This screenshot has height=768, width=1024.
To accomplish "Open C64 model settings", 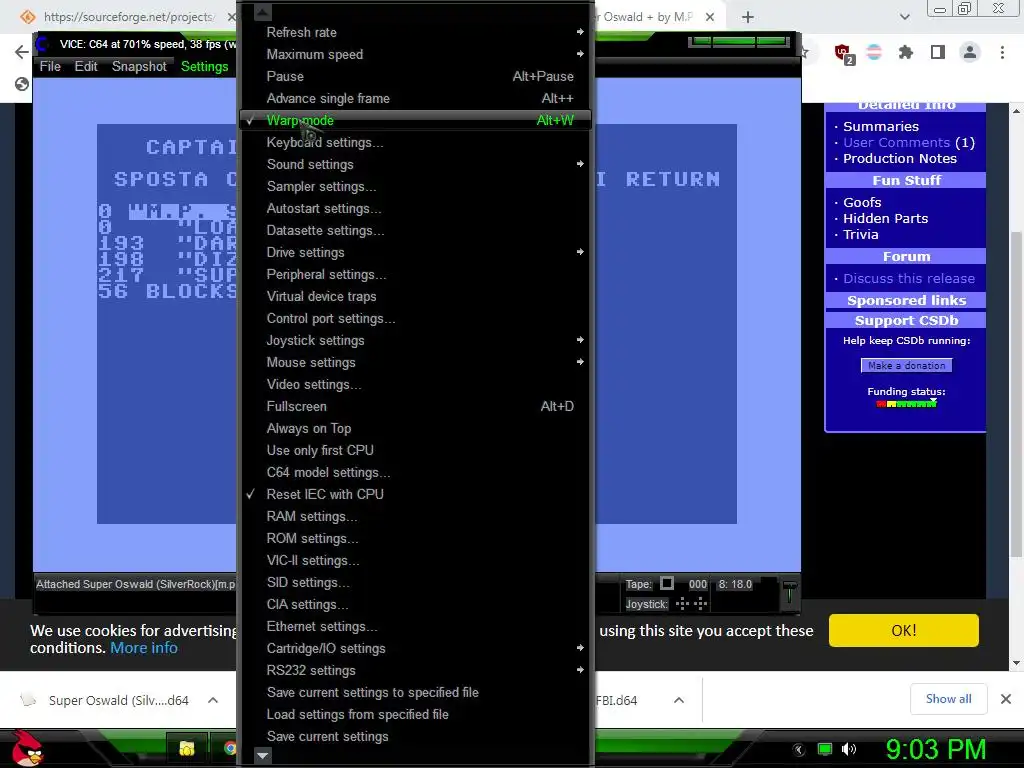I will coord(415,472).
